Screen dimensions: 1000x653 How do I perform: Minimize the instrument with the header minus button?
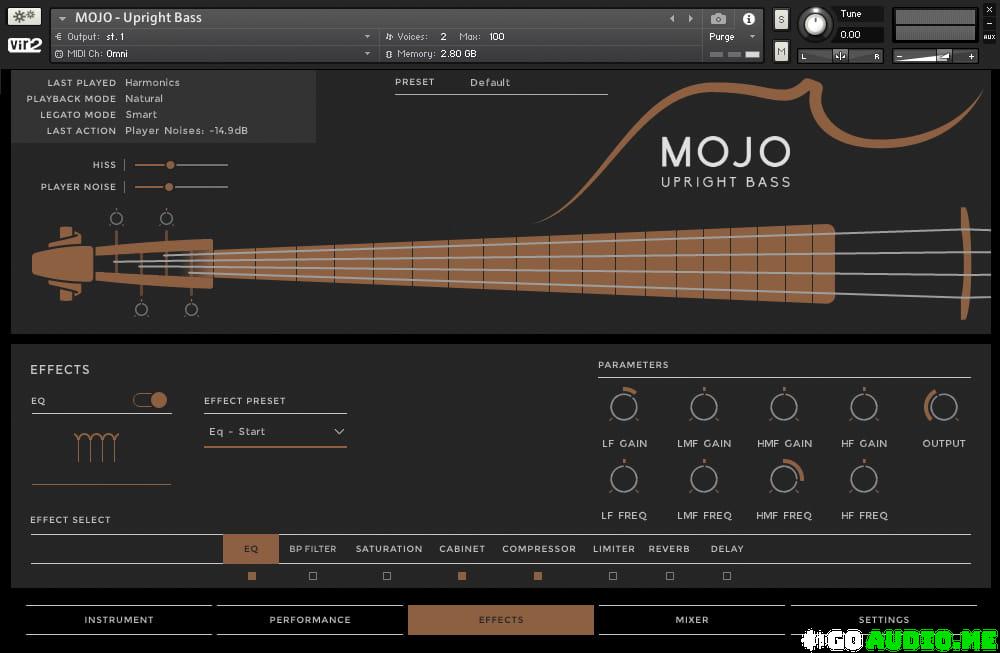pyautogui.click(x=989, y=23)
